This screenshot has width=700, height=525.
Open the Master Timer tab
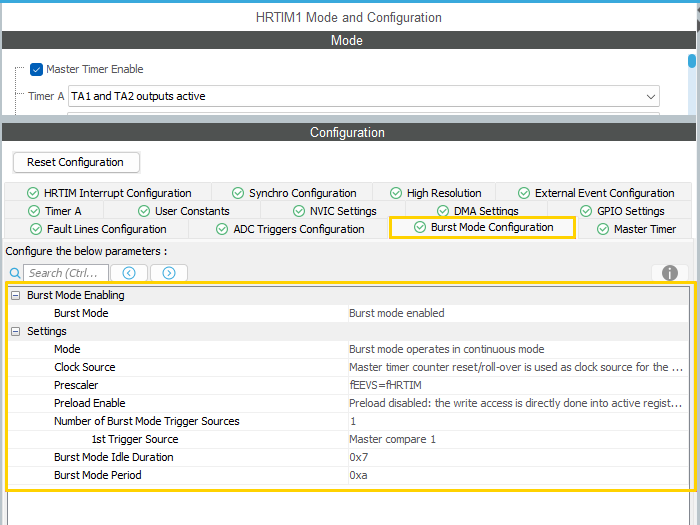click(x=636, y=229)
